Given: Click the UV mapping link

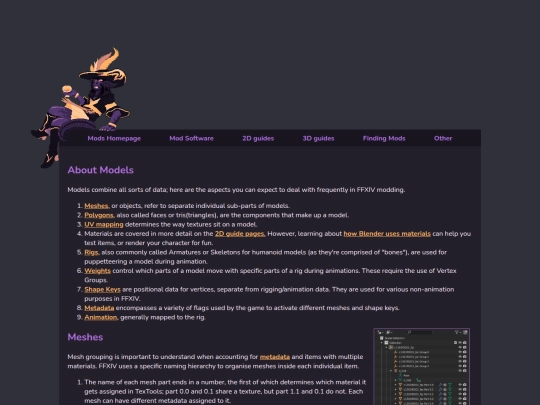Looking at the screenshot, I should coord(104,225).
